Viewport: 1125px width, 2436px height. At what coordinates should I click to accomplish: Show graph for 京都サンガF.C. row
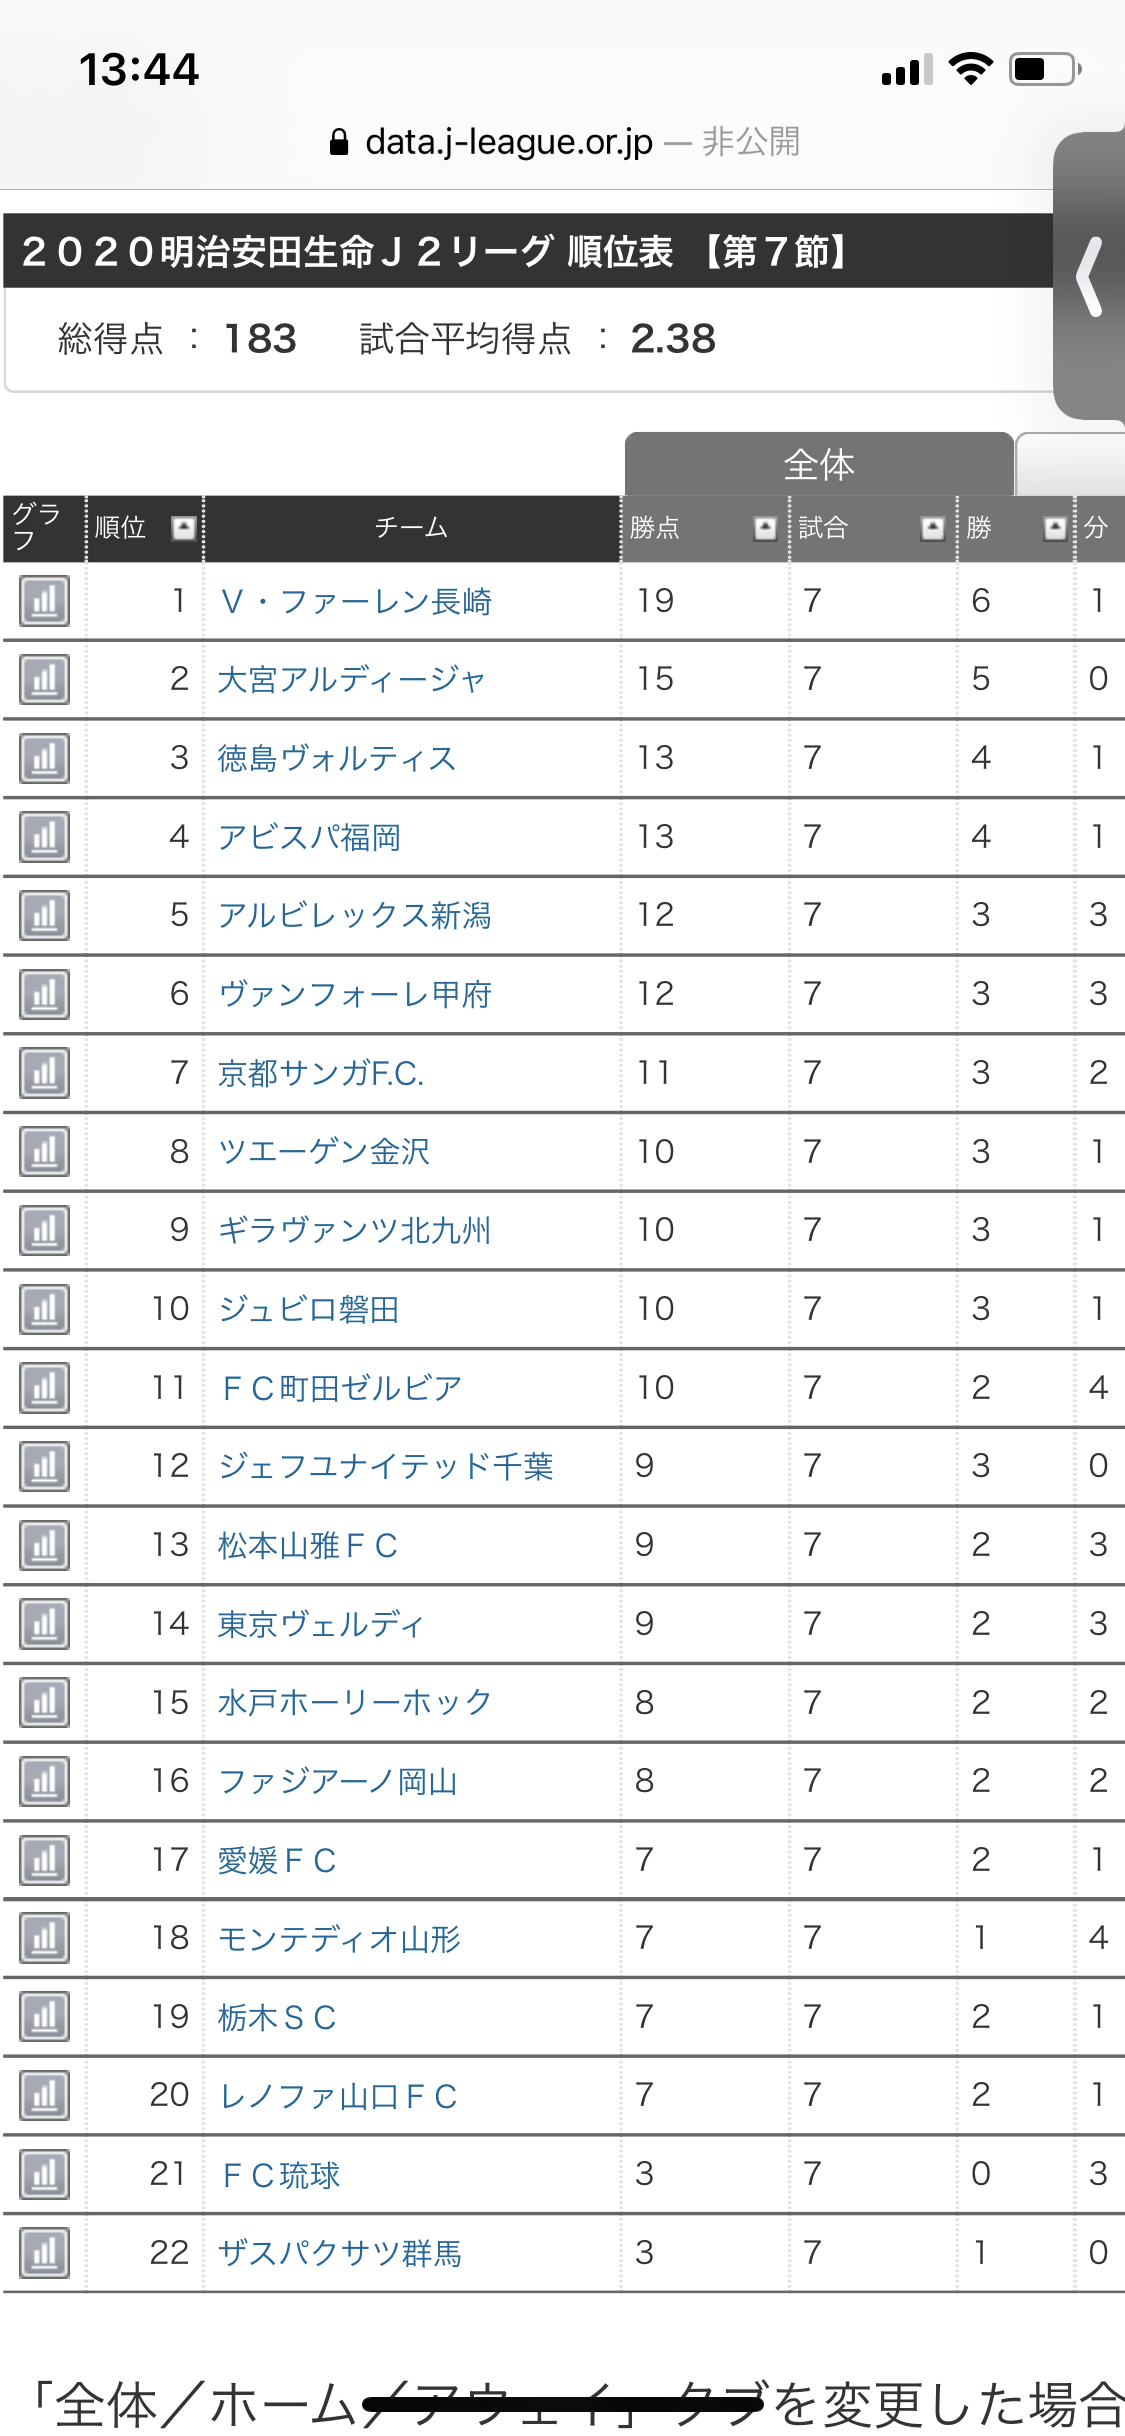point(44,1073)
